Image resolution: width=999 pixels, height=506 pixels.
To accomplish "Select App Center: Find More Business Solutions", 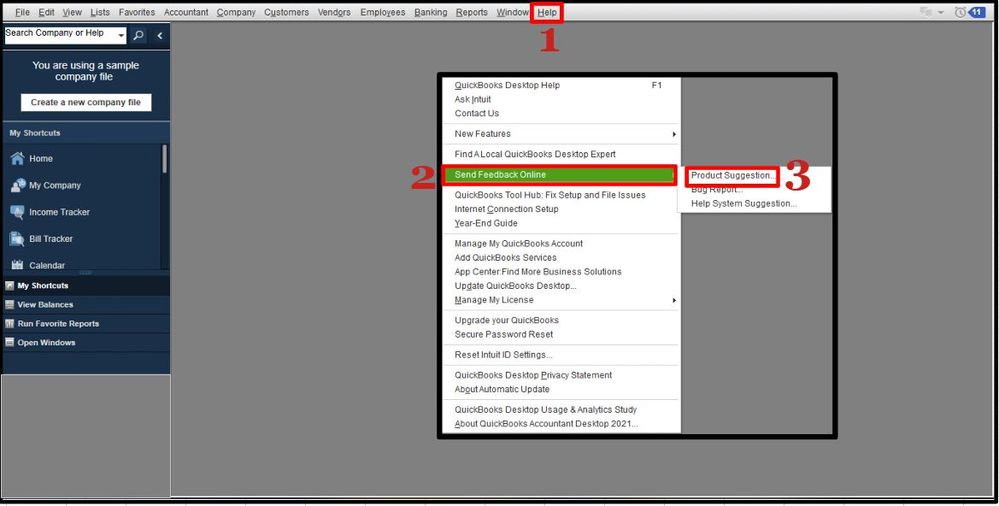I will 562,271.
